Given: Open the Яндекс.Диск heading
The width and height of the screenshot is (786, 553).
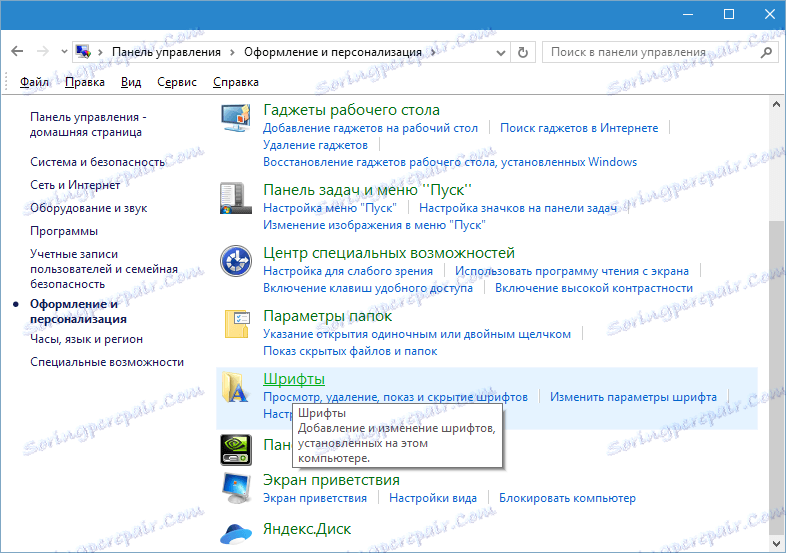Looking at the screenshot, I should click(x=307, y=529).
